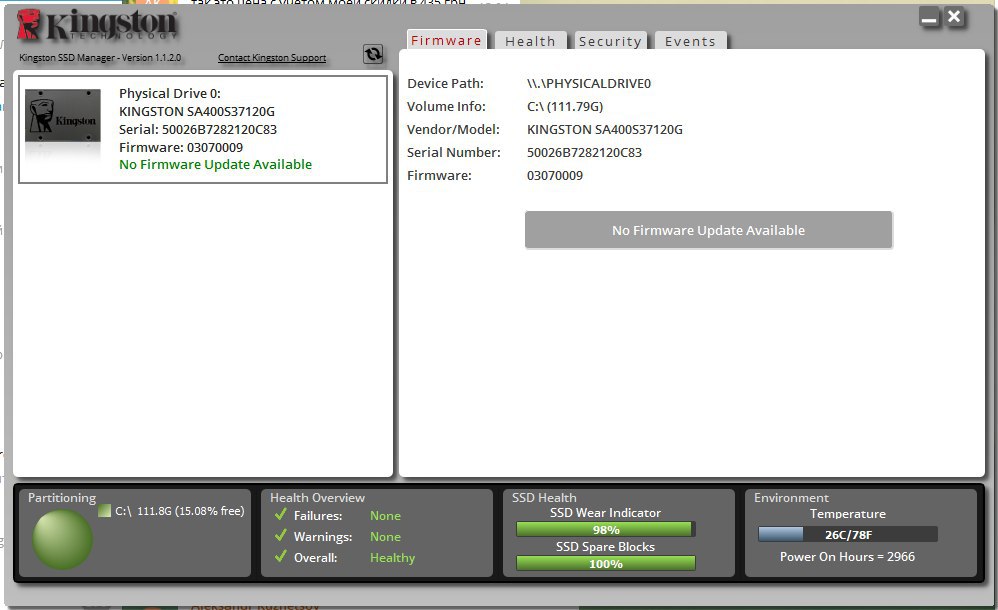This screenshot has width=998, height=610.
Task: Click the Partitioning panel title
Action: [62, 498]
